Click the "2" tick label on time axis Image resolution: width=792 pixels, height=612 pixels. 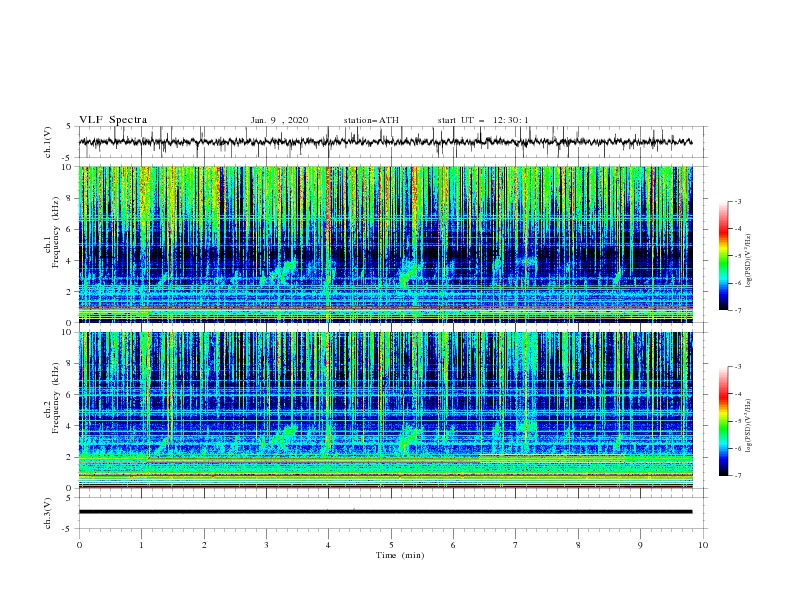coord(204,545)
